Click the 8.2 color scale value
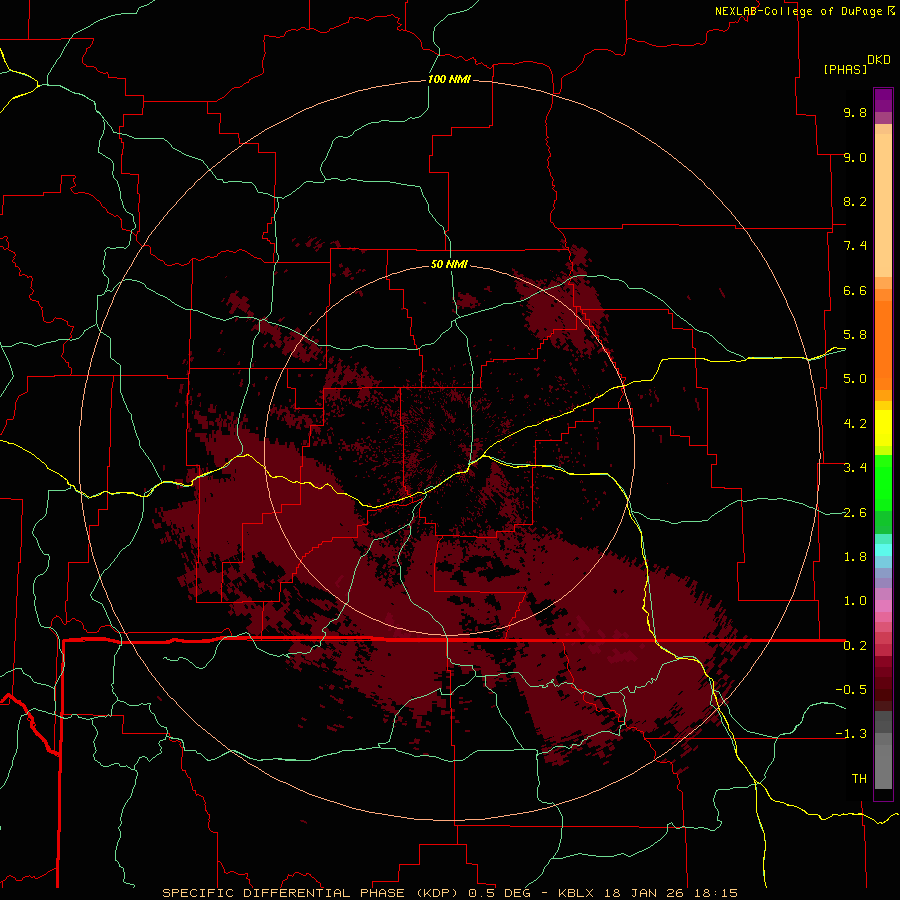The height and width of the screenshot is (900, 900). tap(855, 201)
